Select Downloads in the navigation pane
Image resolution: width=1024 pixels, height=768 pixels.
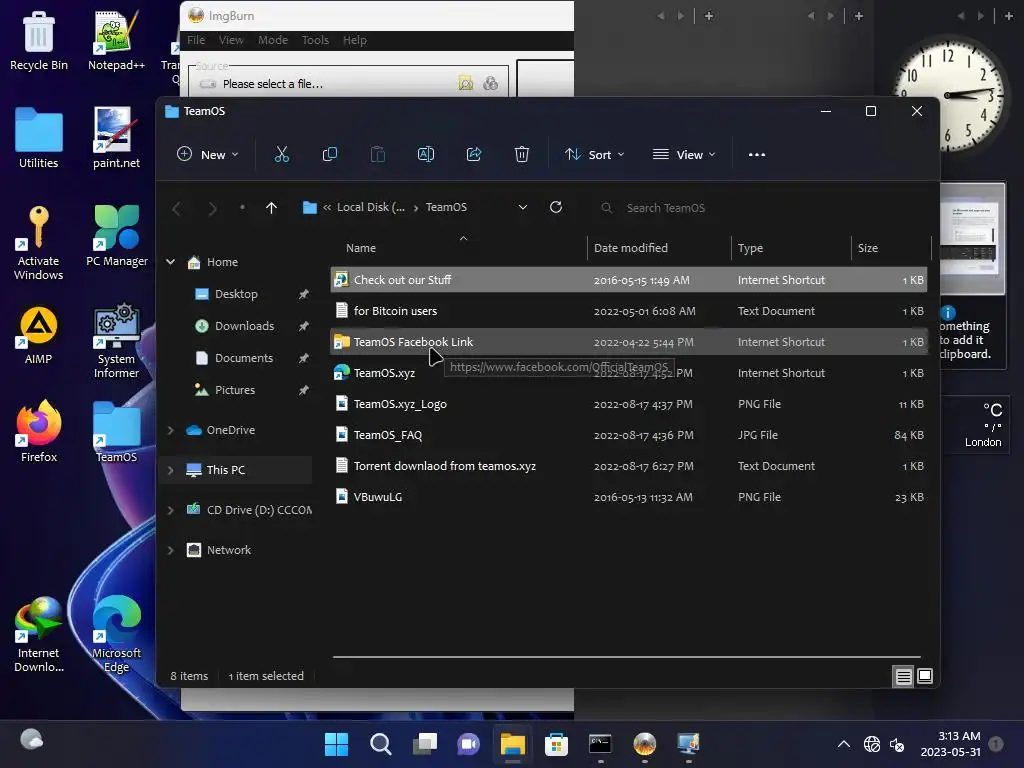coord(244,326)
